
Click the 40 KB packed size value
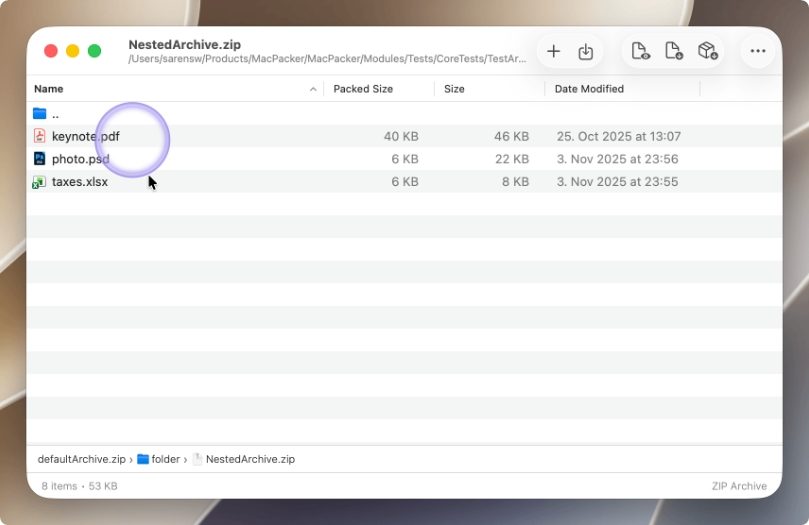[401, 136]
